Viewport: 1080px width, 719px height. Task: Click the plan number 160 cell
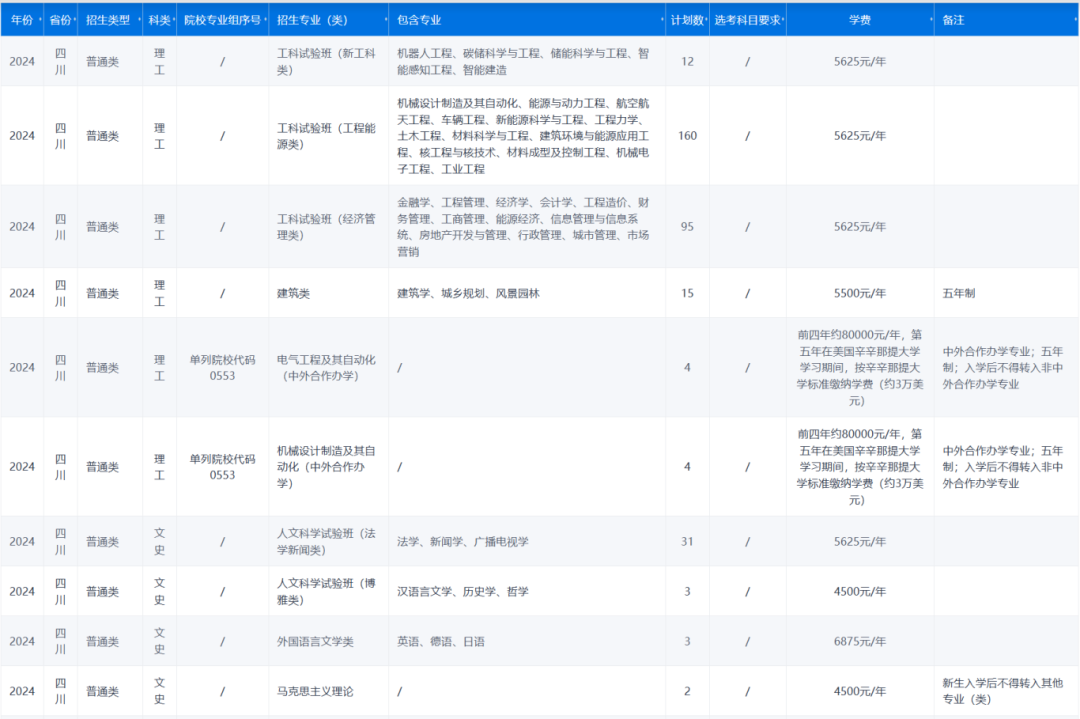[687, 136]
